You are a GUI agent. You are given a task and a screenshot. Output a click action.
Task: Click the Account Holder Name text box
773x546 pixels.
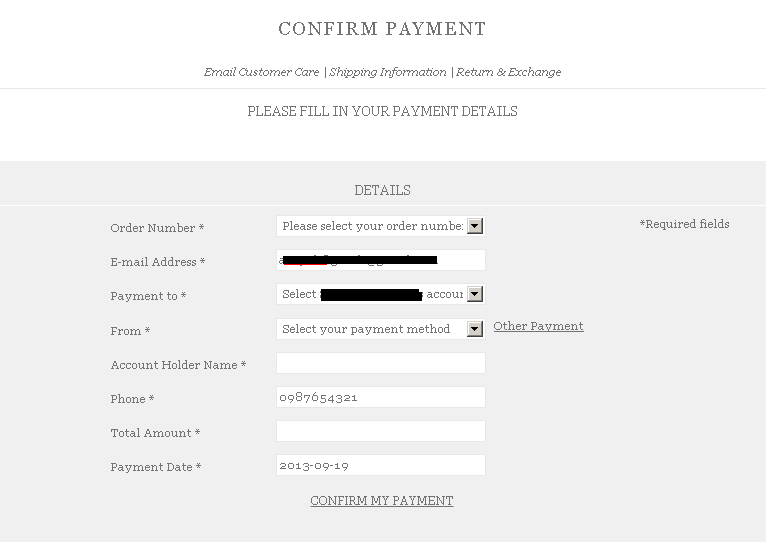coord(380,363)
